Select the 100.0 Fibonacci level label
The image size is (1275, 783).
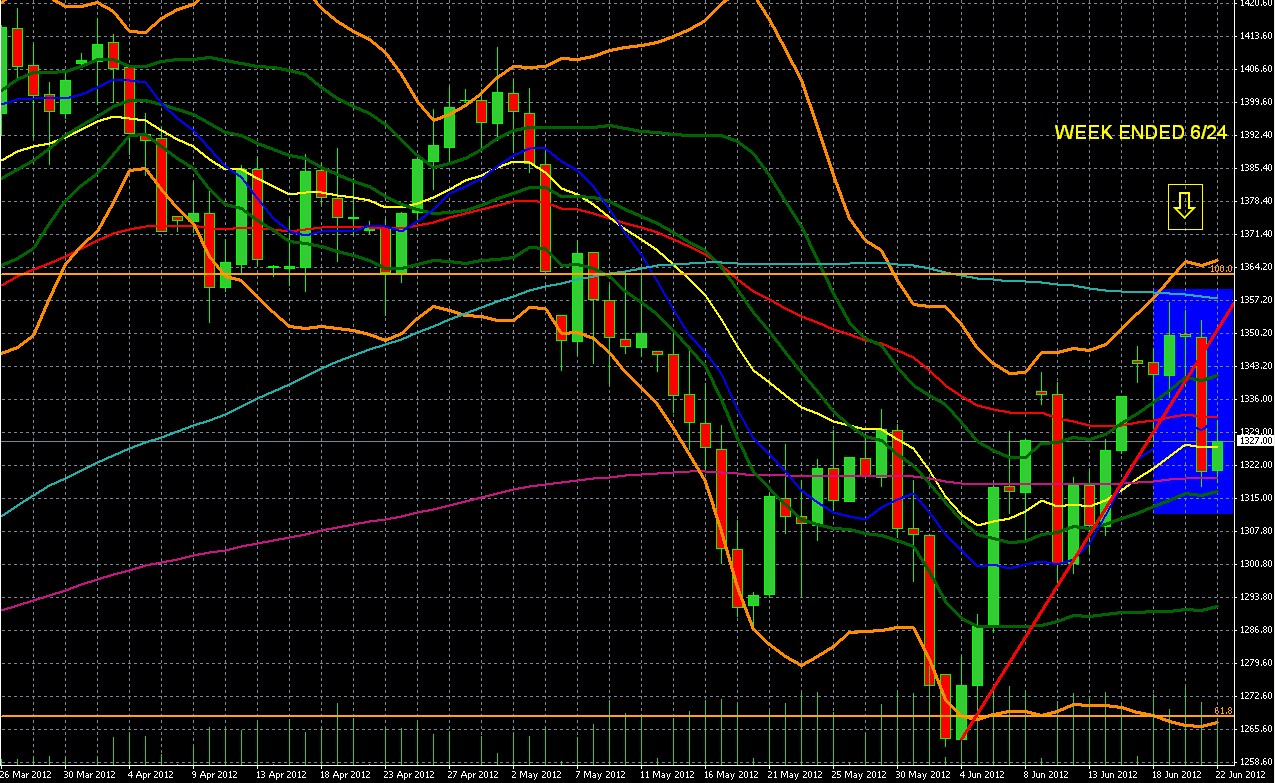click(1218, 268)
